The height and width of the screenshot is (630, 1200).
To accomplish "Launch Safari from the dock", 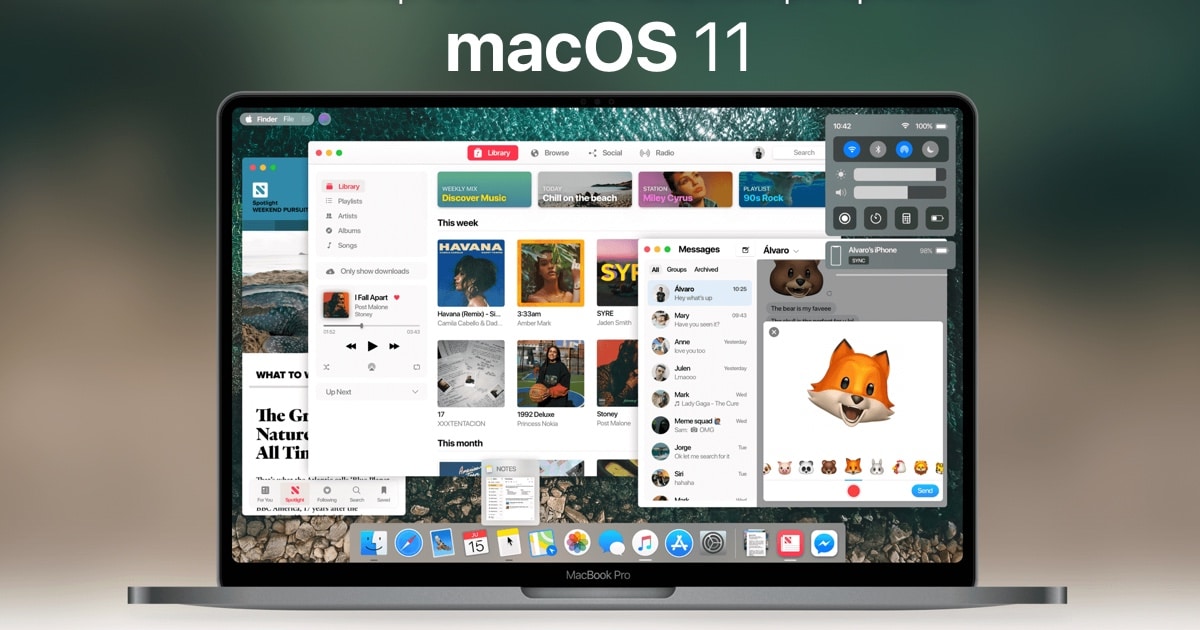I will point(408,543).
